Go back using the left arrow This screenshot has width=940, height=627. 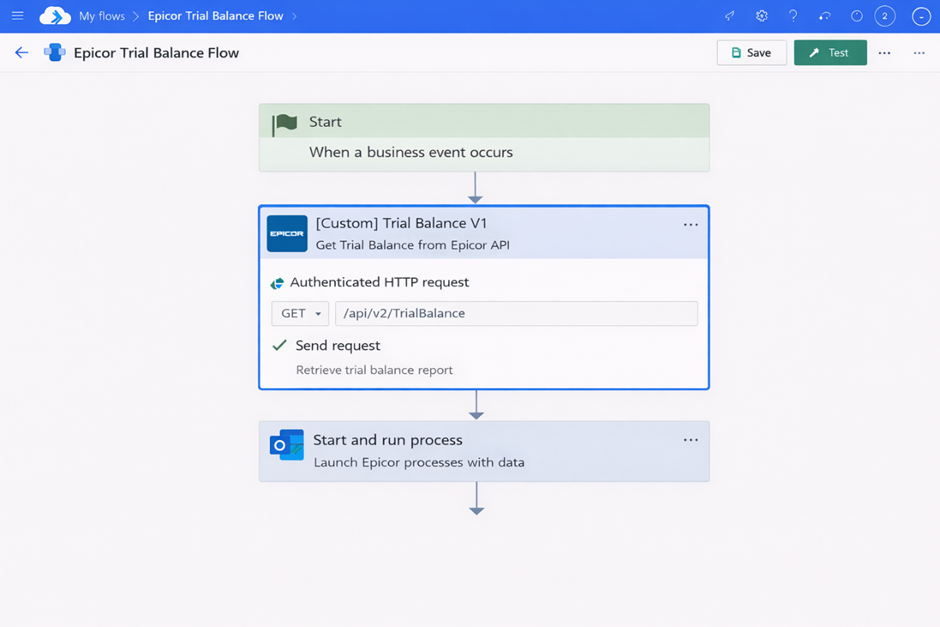click(21, 53)
